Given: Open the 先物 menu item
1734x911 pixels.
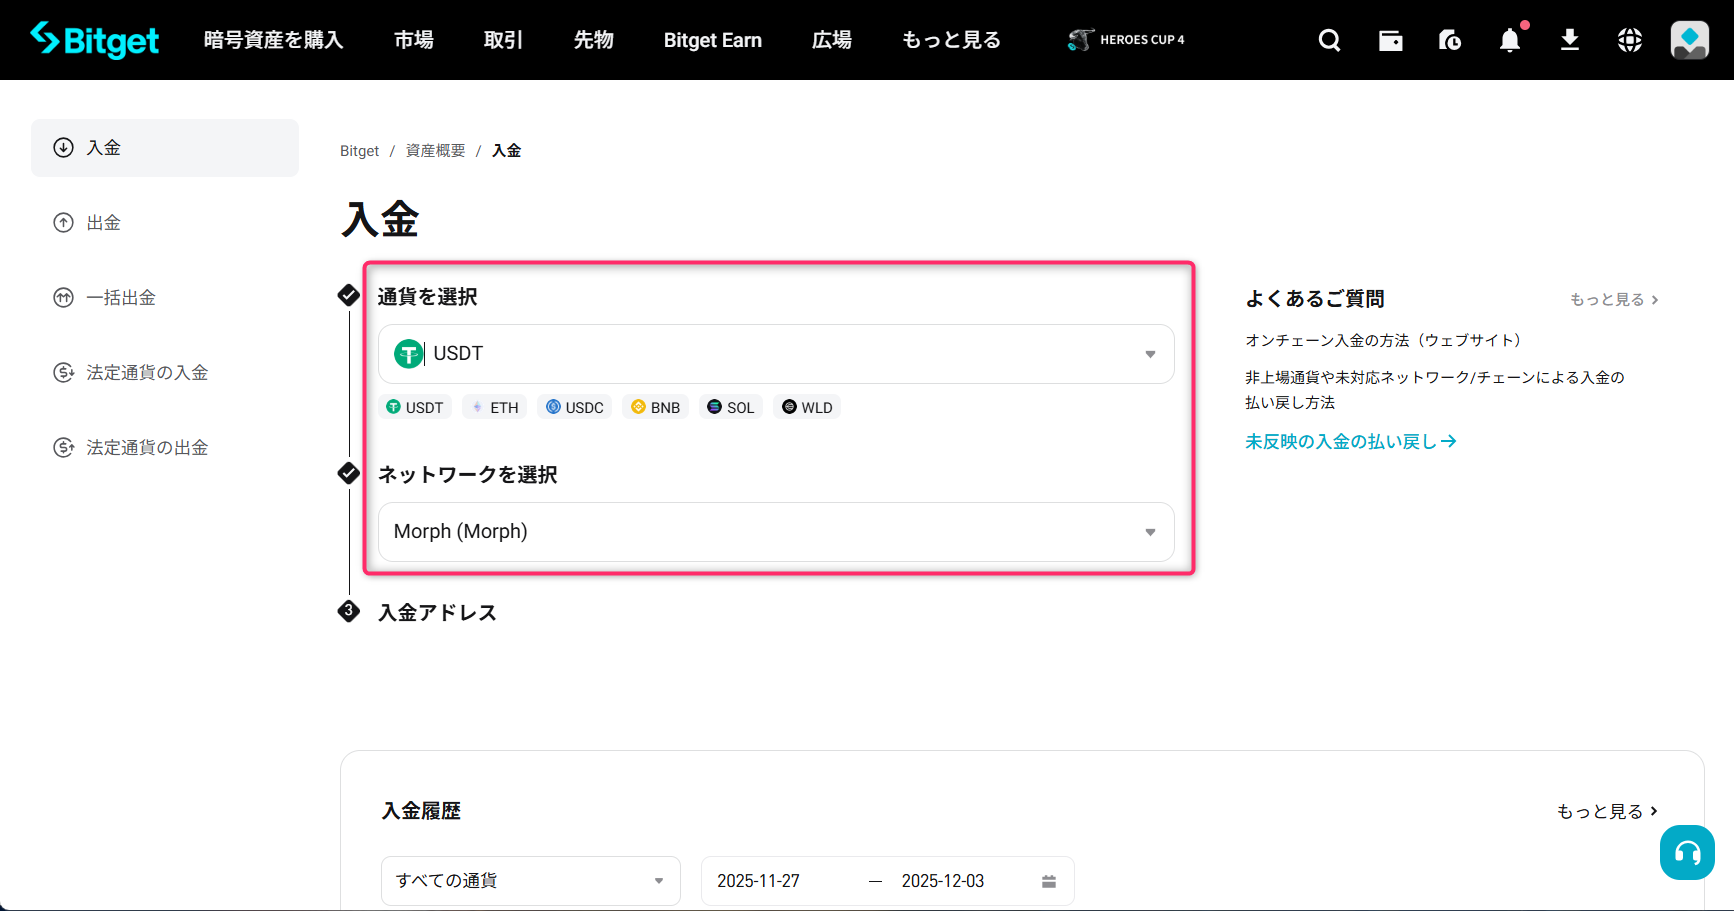Looking at the screenshot, I should coord(593,40).
